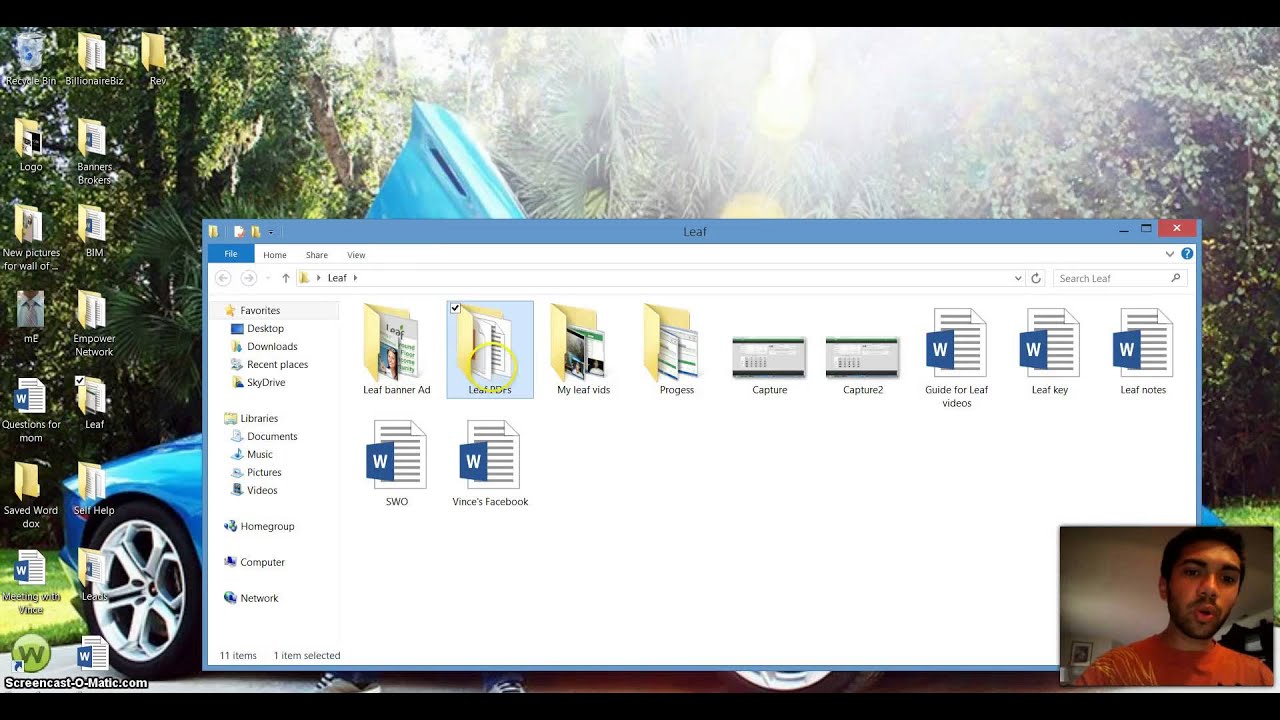The image size is (1280, 720).
Task: Go back with the Back arrow
Action: 223,278
